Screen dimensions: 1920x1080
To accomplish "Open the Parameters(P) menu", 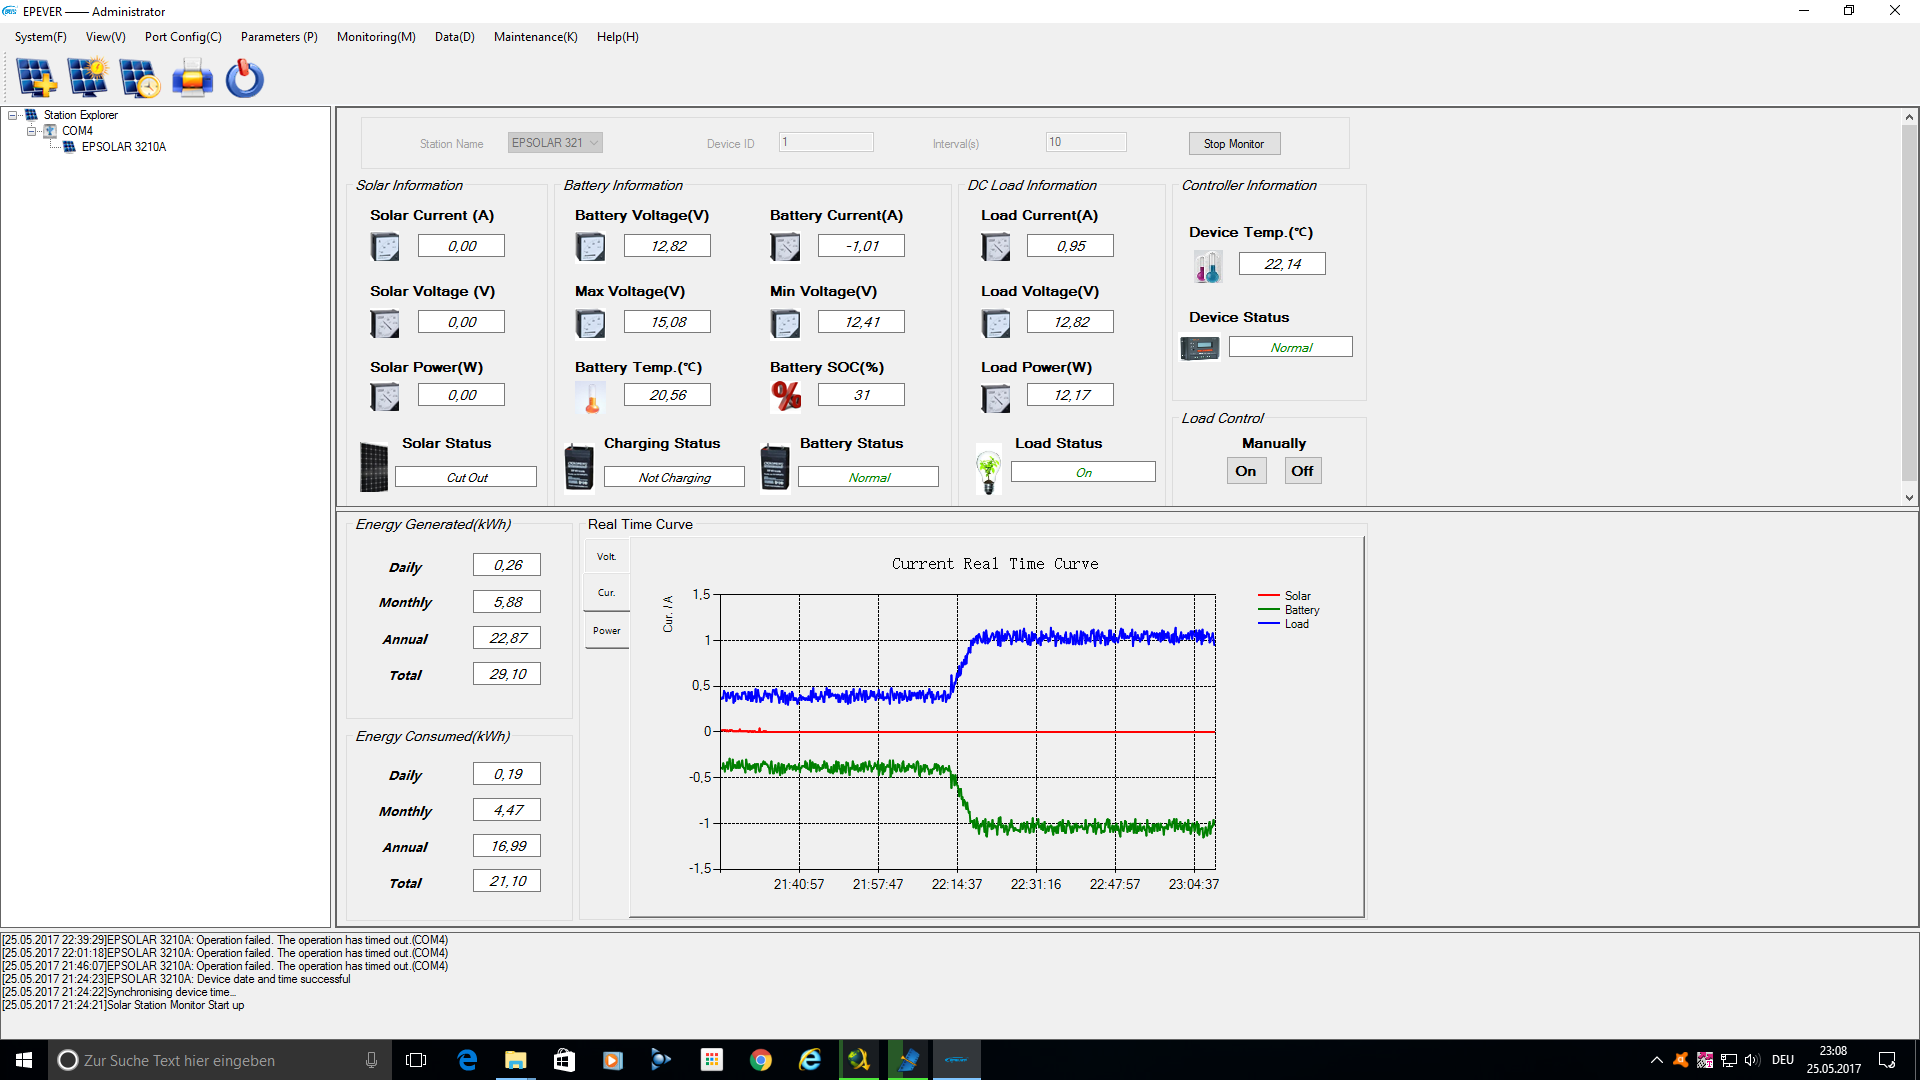I will click(x=279, y=37).
